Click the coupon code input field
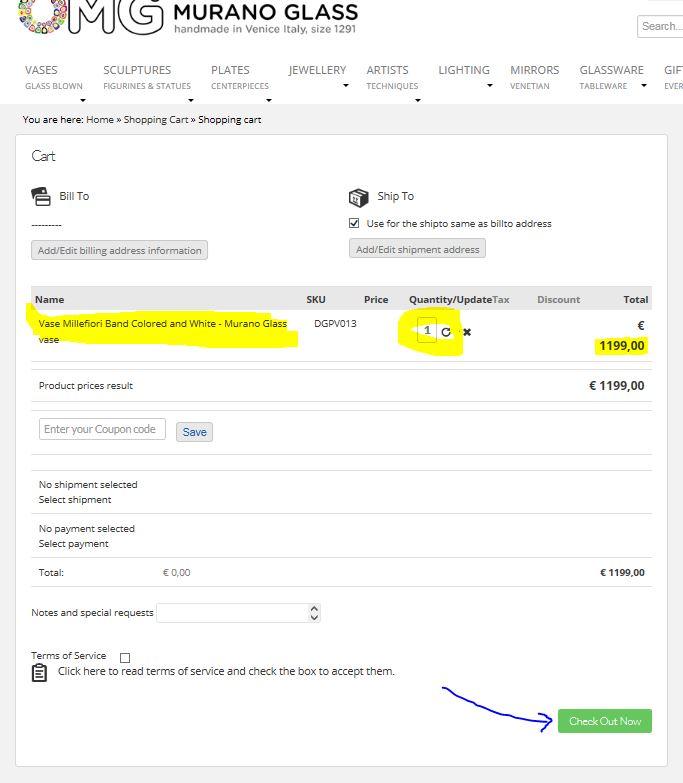683x783 pixels. click(x=102, y=429)
